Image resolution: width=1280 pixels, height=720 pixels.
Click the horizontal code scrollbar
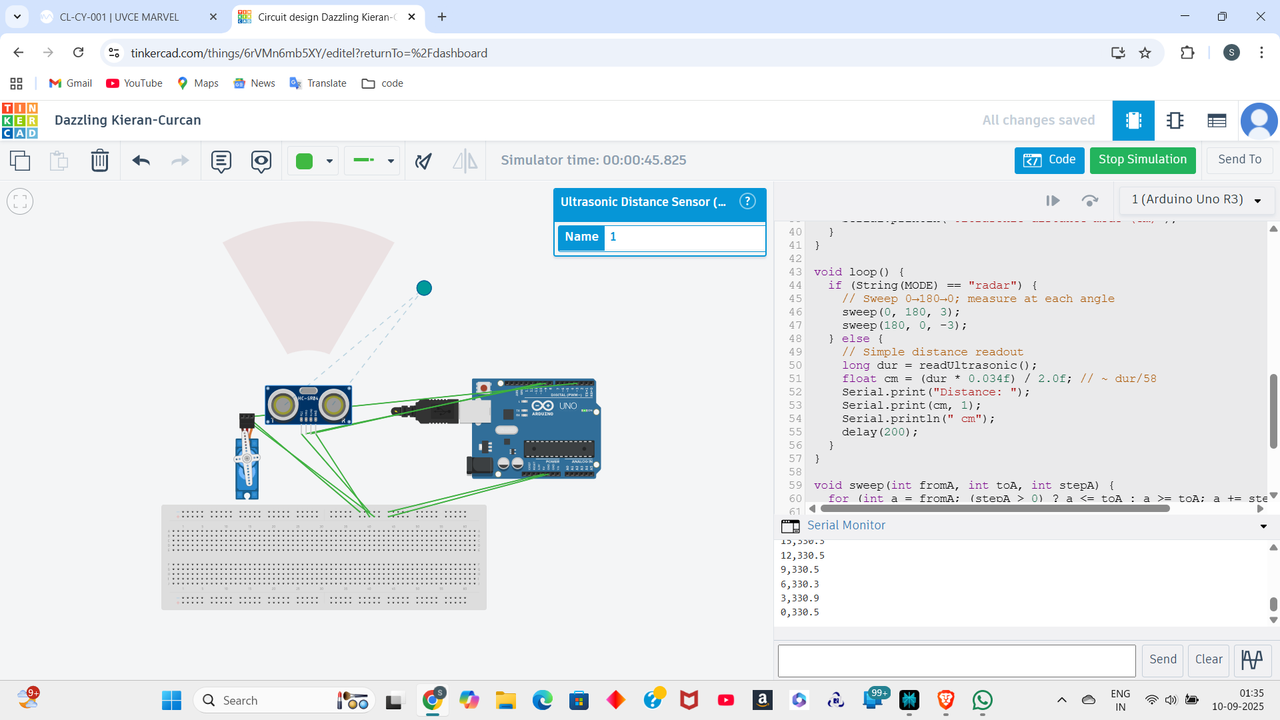pos(994,508)
